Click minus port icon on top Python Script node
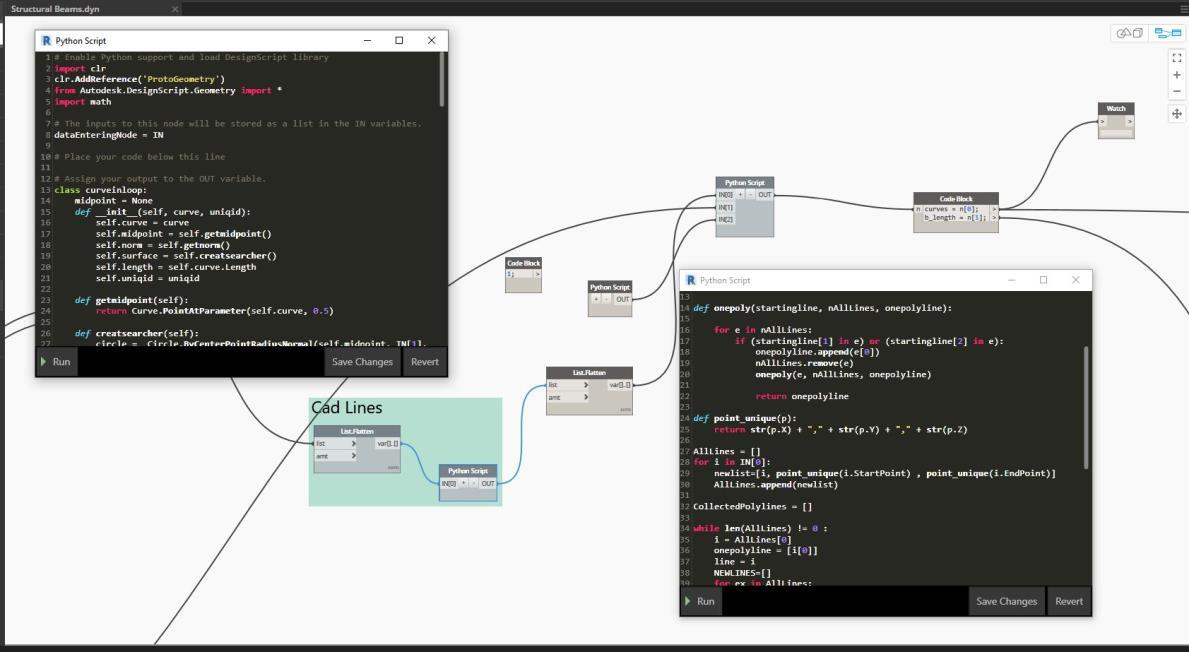The width and height of the screenshot is (1189, 652). (x=751, y=195)
